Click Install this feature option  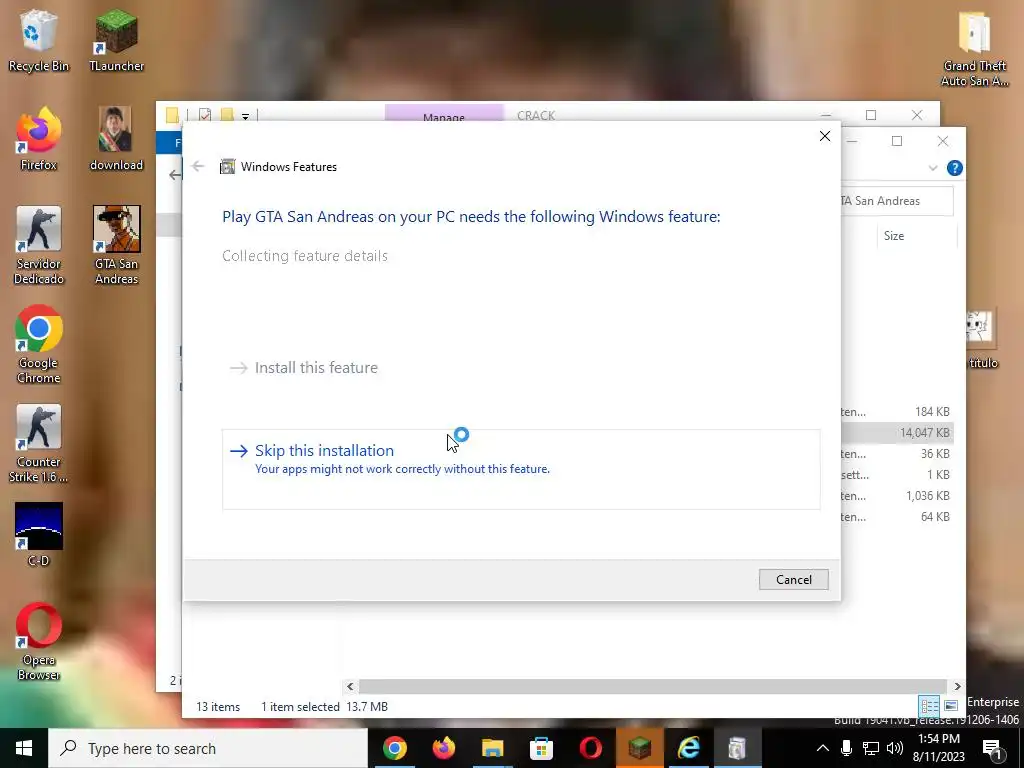pos(304,368)
